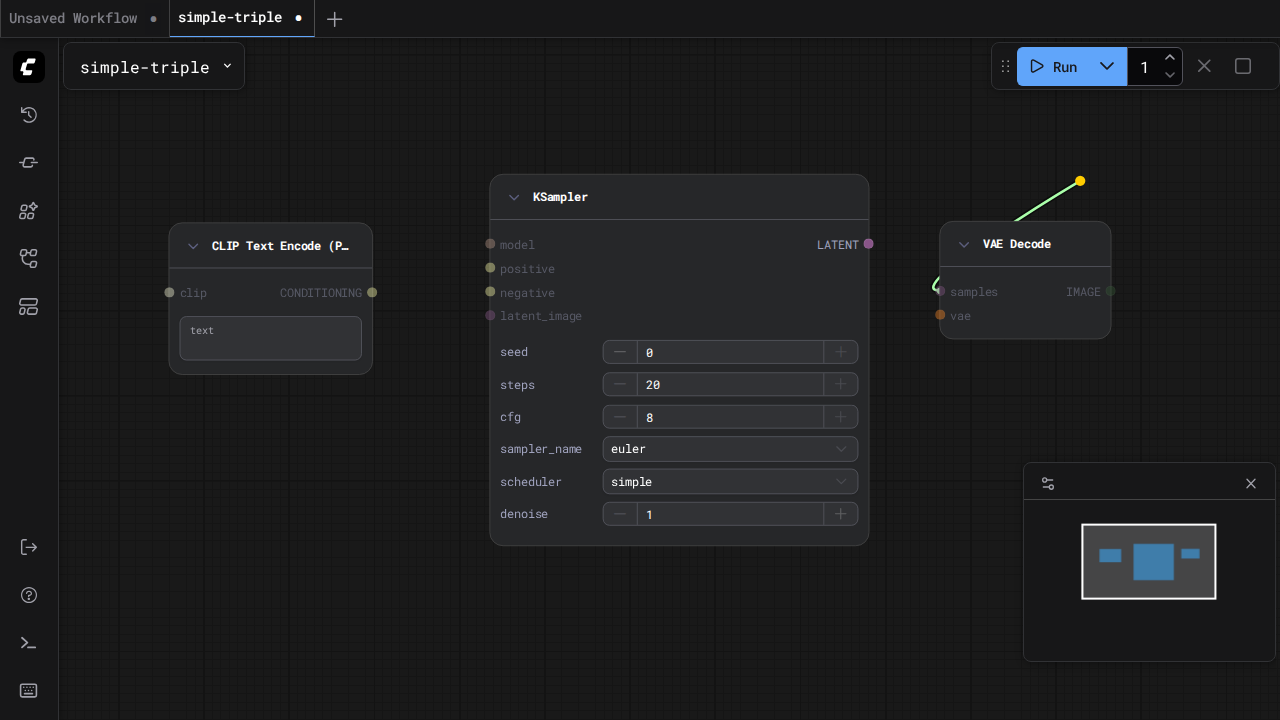Switch to the Unsaved Workflow tab
Viewport: 1280px width, 720px height.
(x=73, y=18)
